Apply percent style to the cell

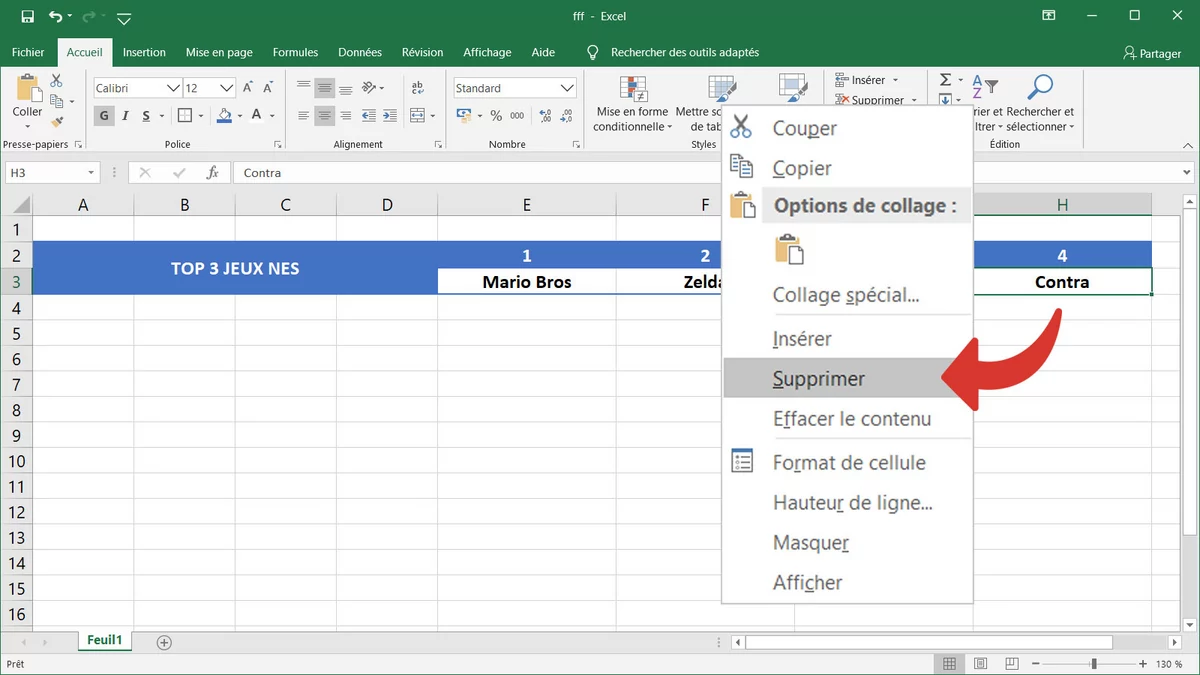point(496,116)
